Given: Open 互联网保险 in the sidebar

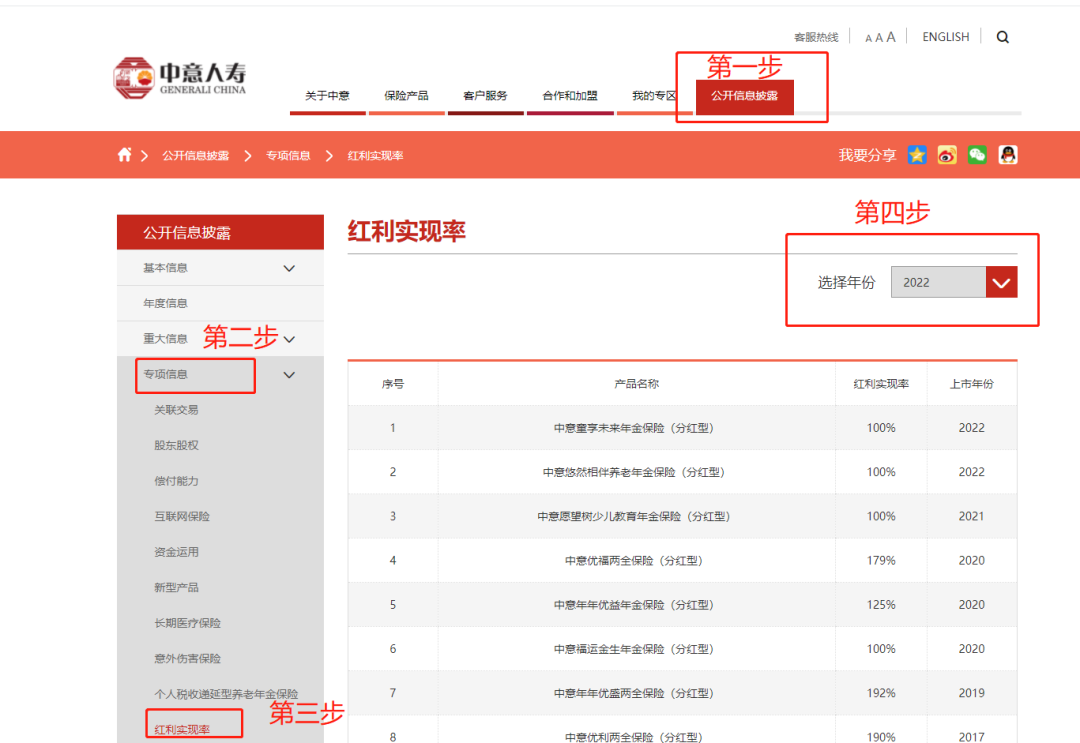Looking at the screenshot, I should [182, 516].
